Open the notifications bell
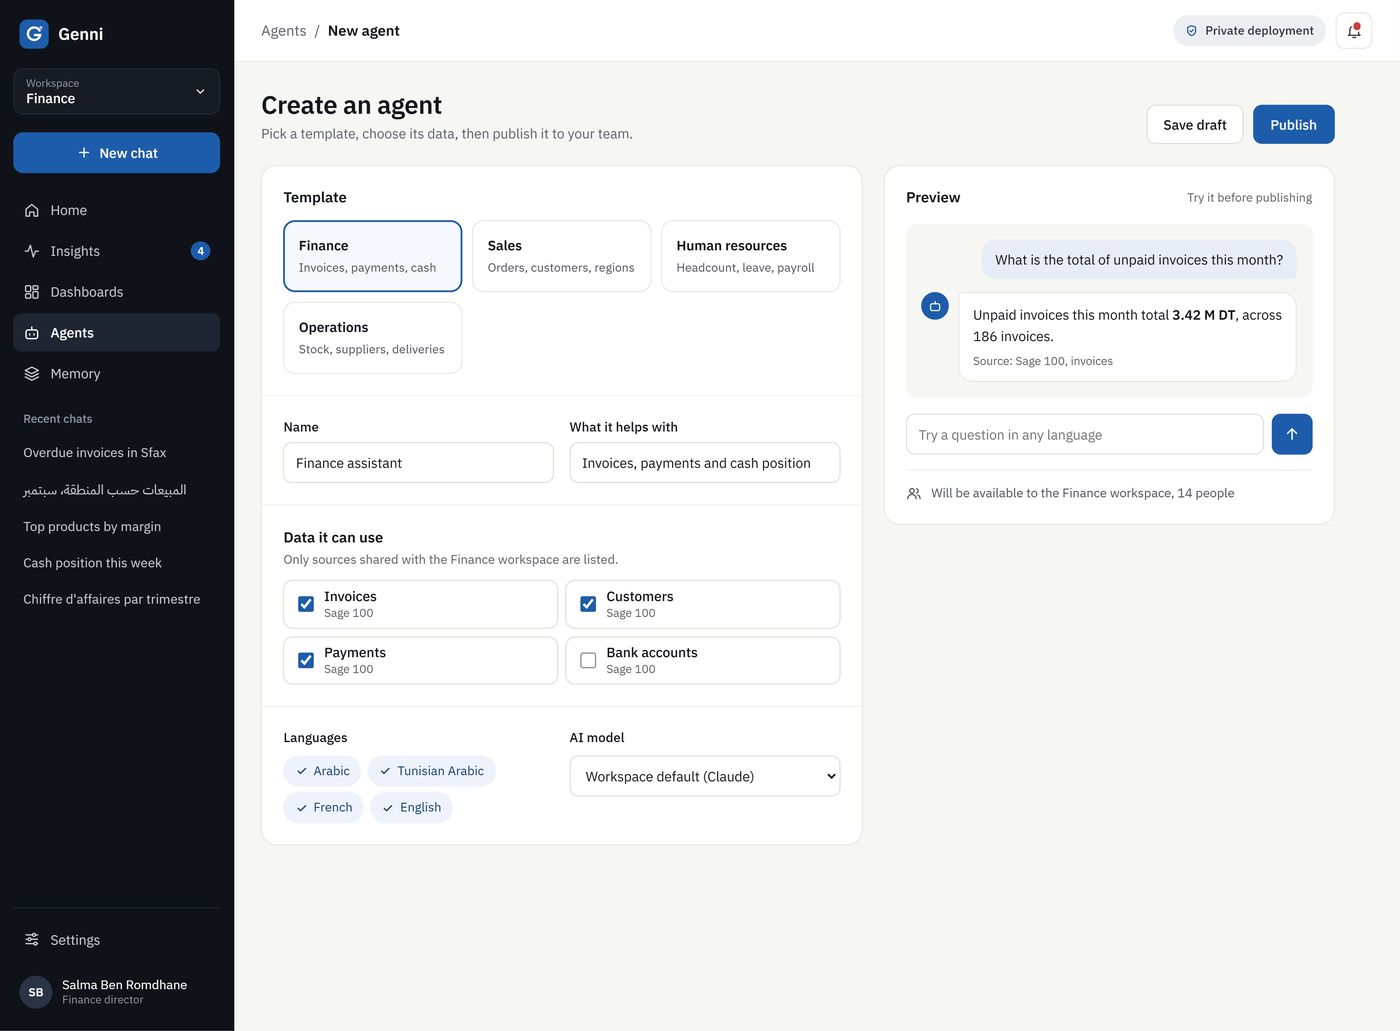This screenshot has height=1031, width=1400. click(x=1353, y=31)
